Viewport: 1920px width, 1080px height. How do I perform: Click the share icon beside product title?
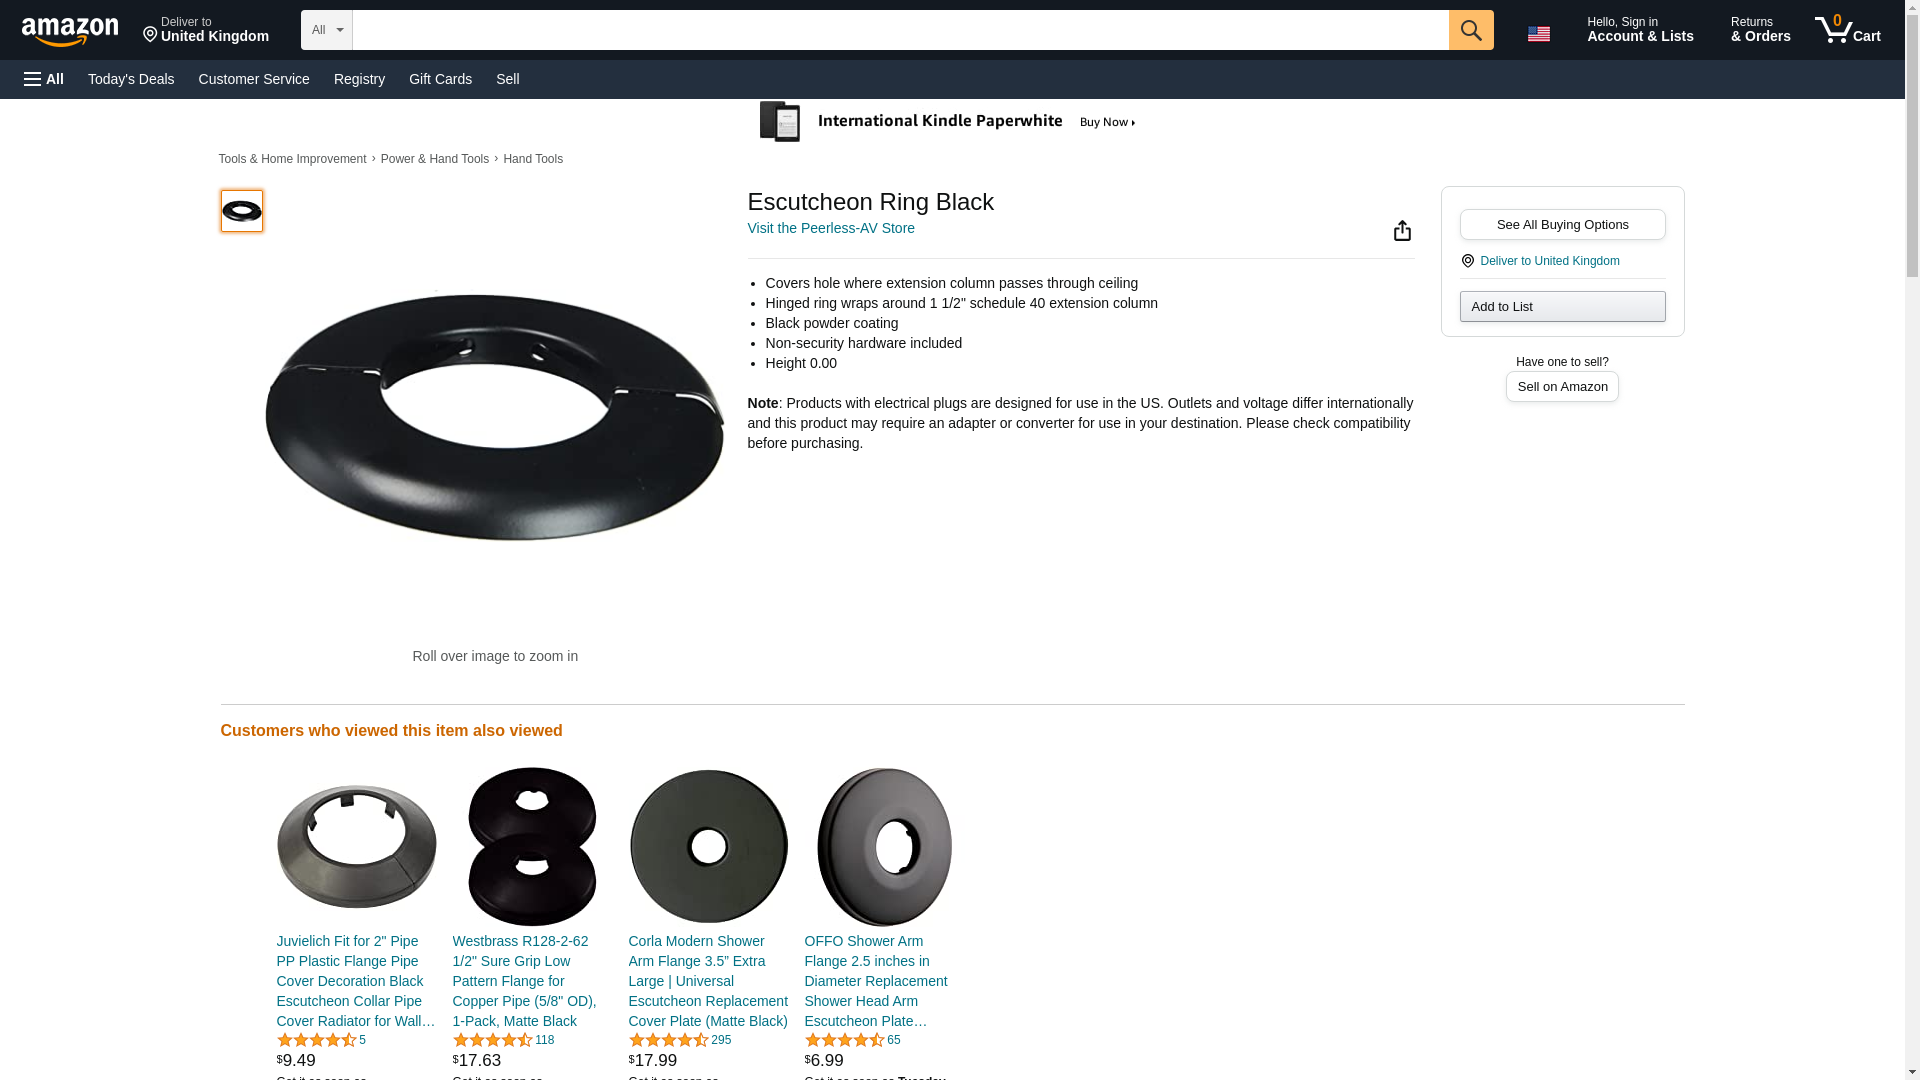click(x=1402, y=231)
